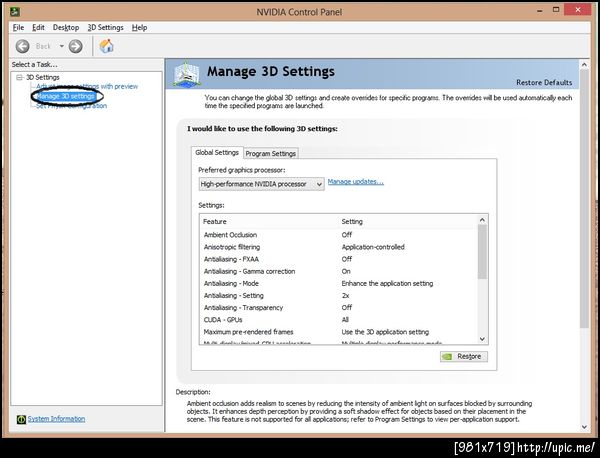
Task: Select the Antialiasing - Mode row
Action: 339,284
